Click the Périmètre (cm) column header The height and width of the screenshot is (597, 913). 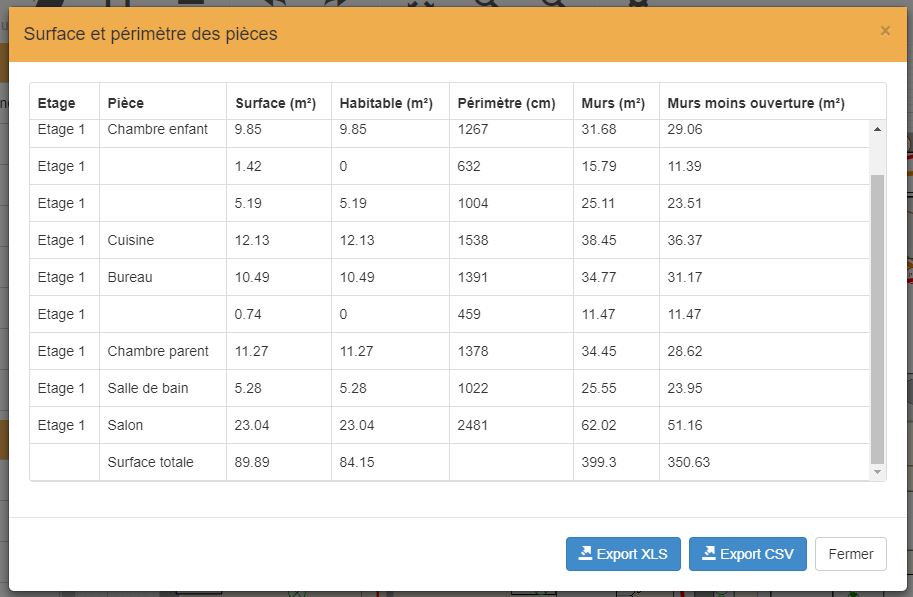click(x=506, y=103)
